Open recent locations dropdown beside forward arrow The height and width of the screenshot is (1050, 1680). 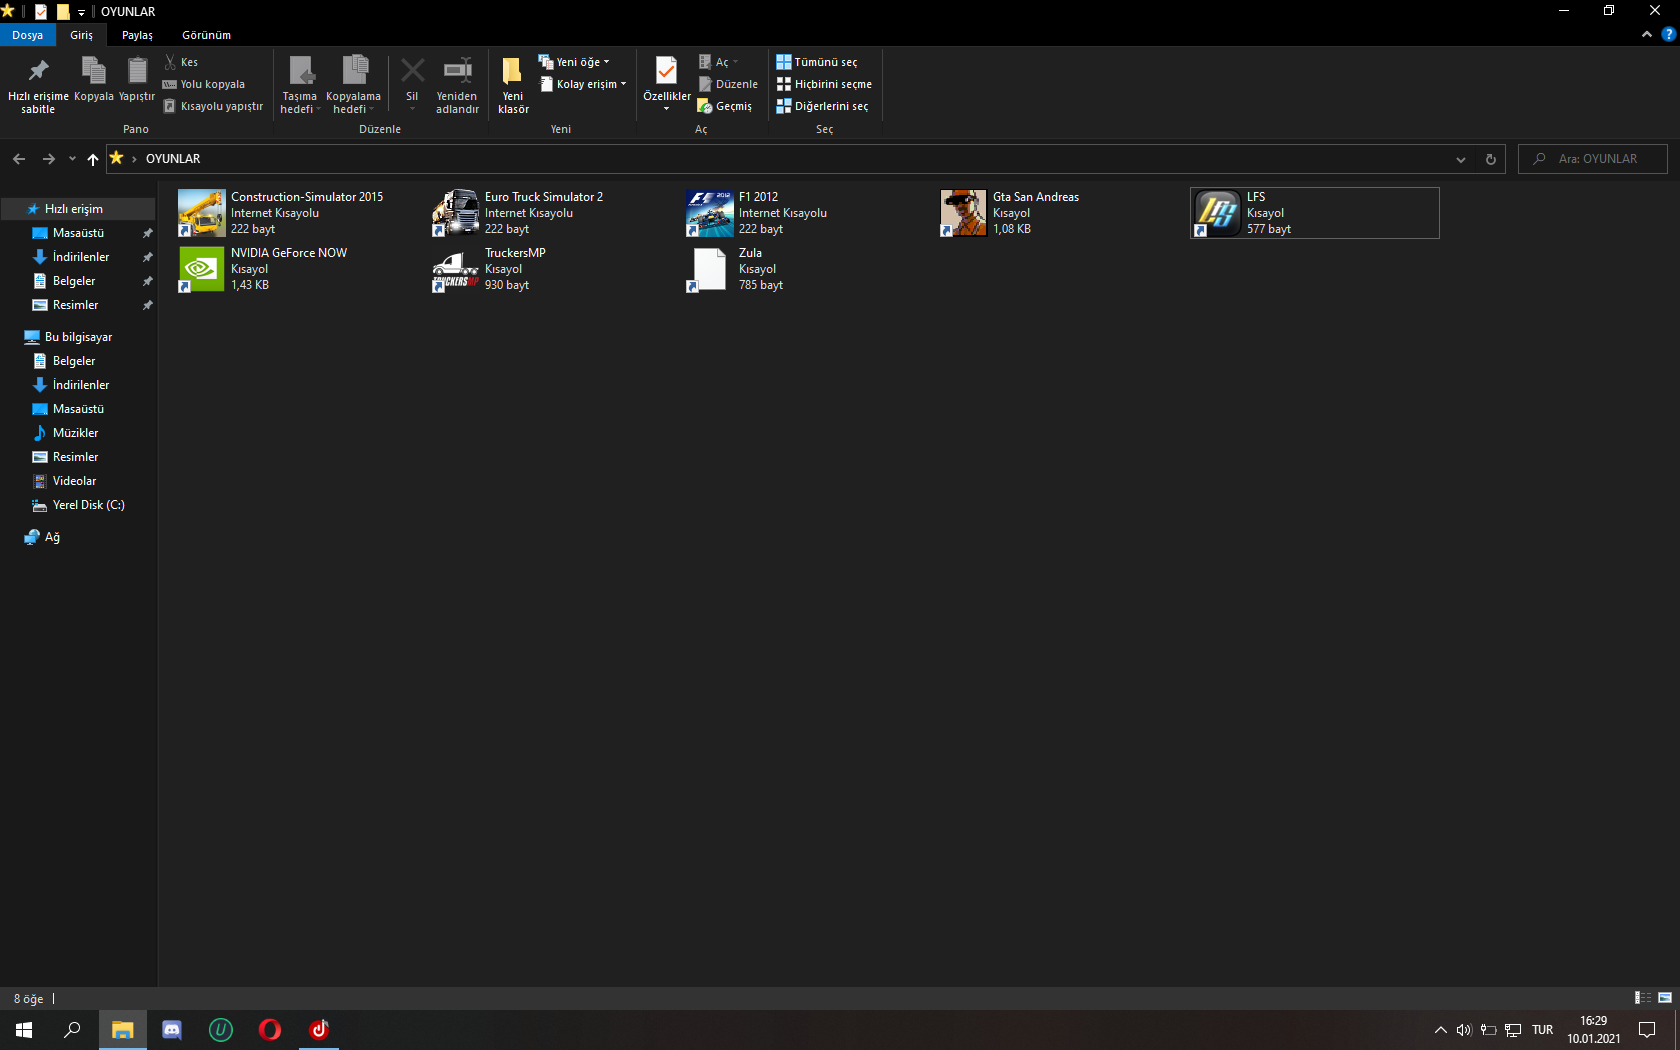pos(72,159)
